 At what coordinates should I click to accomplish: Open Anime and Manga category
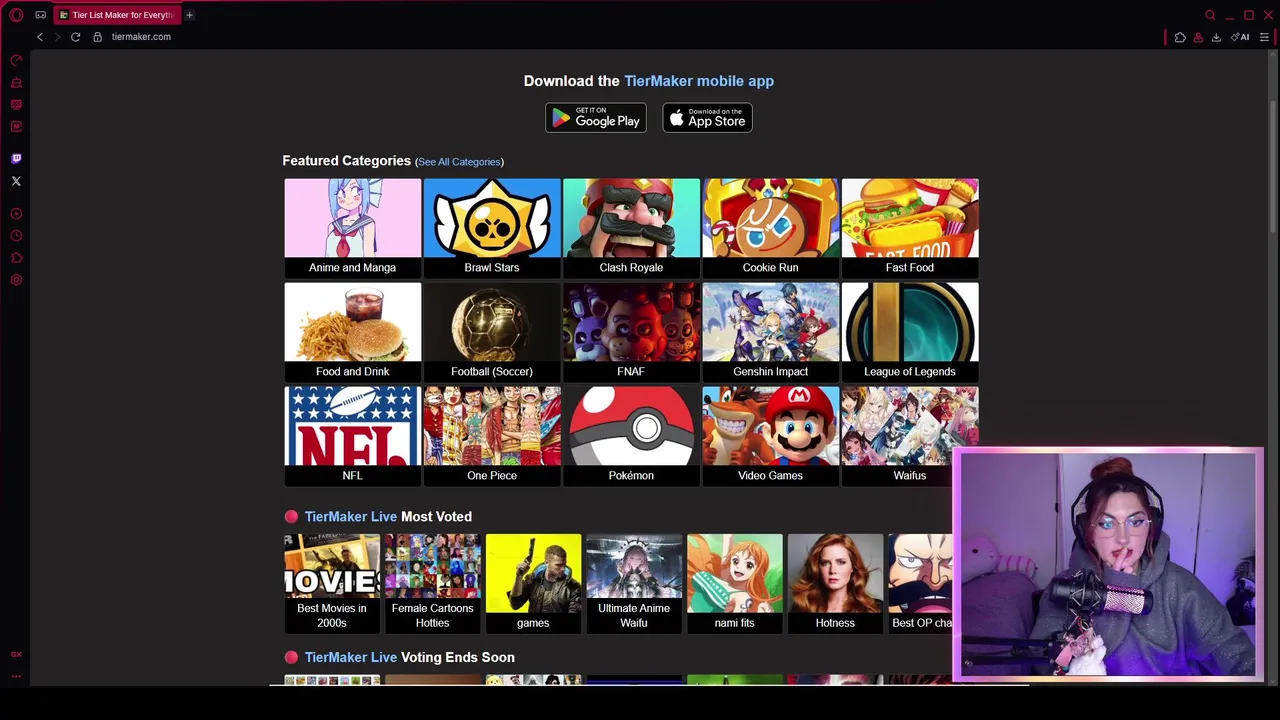pyautogui.click(x=352, y=227)
